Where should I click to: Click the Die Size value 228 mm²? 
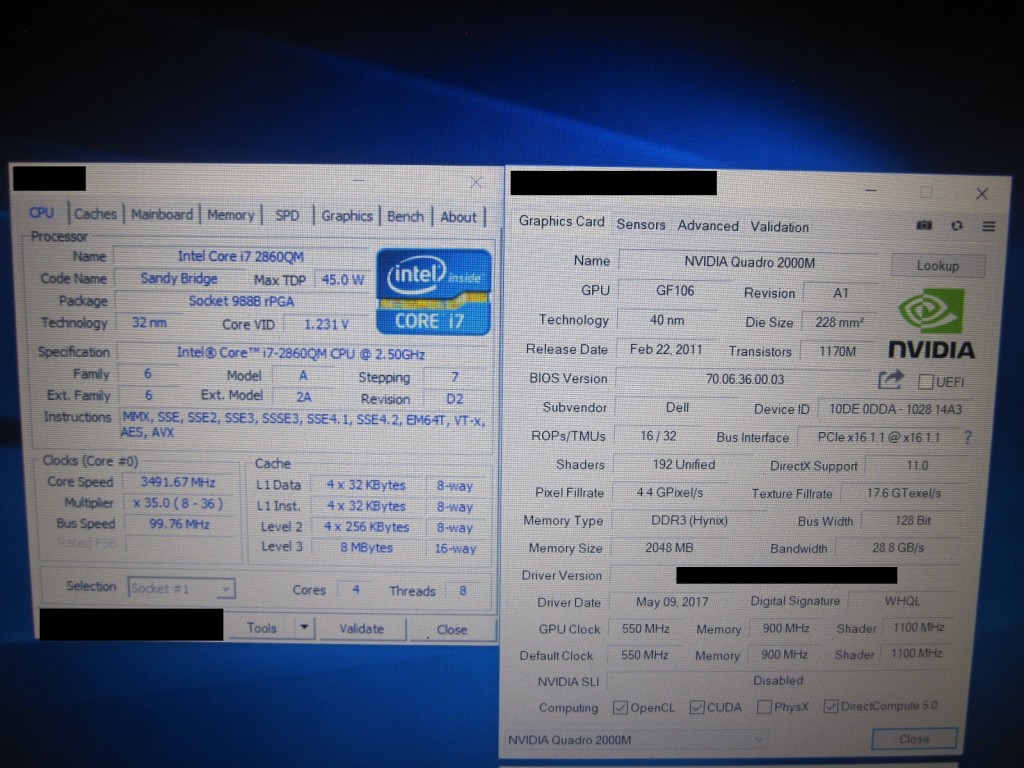pos(839,322)
